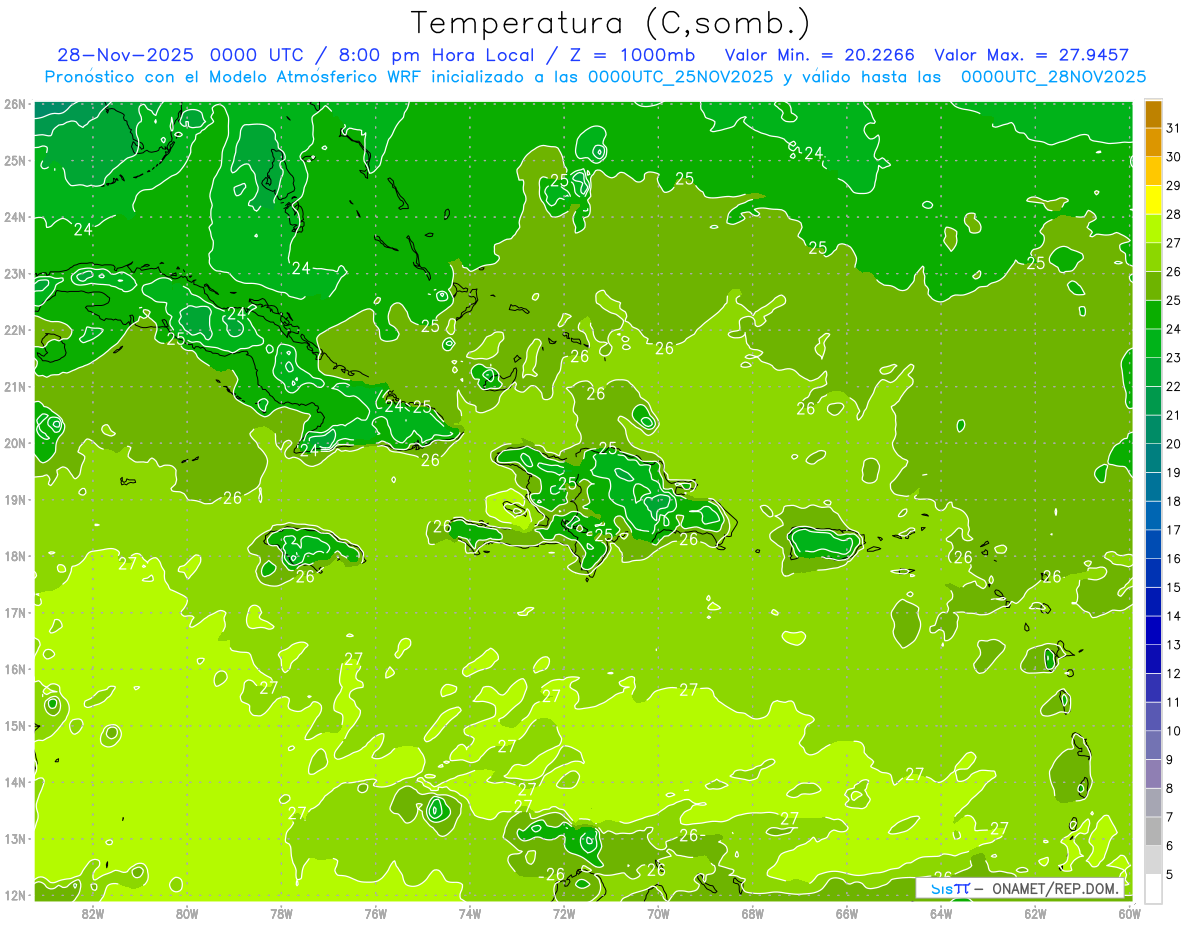Pick the dark orange swatch above legend 31
Viewport: 1200px width, 927px height.
point(1153,114)
